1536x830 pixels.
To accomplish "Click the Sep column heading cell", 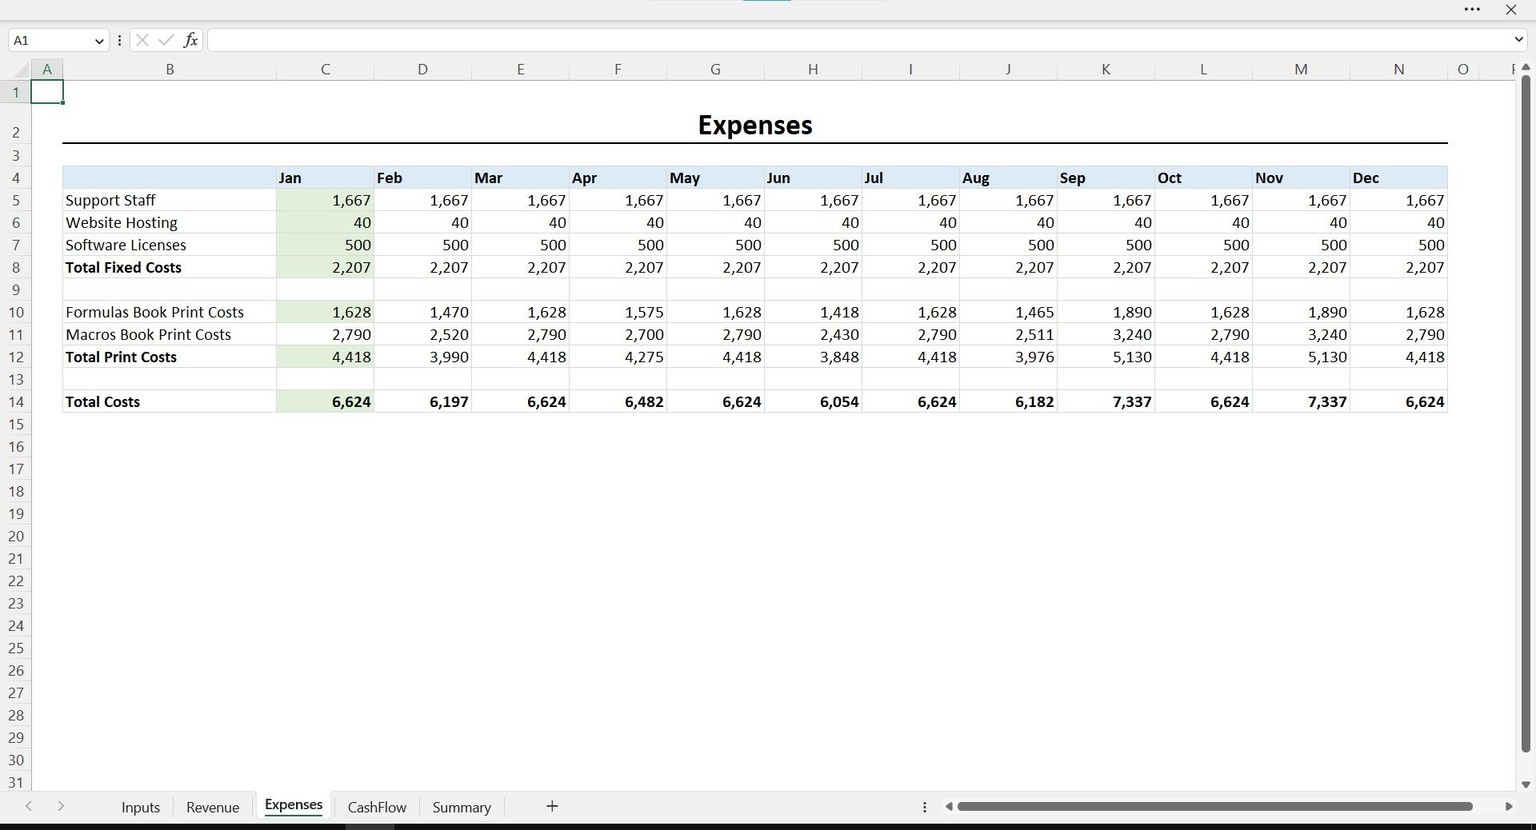I will 1106,178.
